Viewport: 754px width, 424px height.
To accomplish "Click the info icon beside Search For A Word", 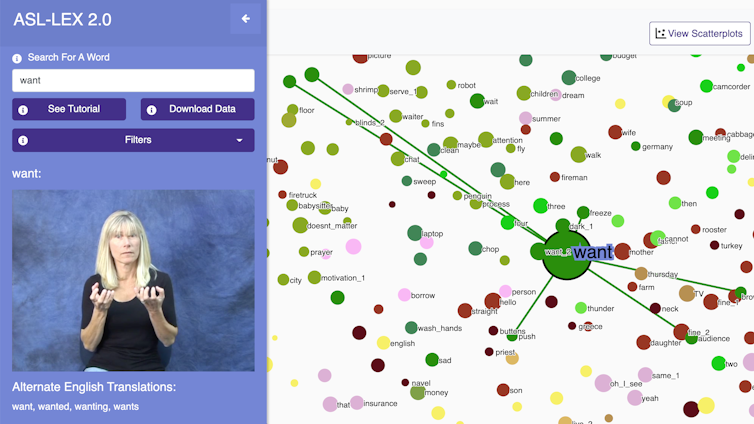I will 17,58.
